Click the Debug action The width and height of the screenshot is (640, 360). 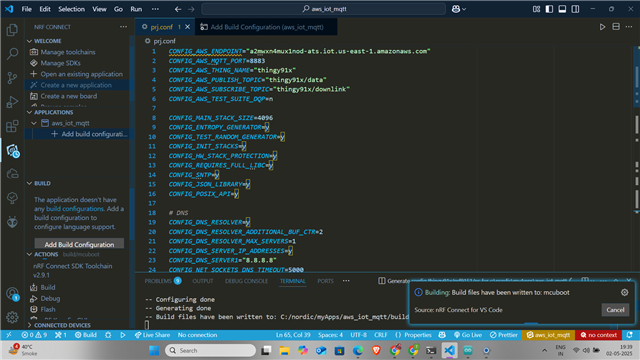click(x=50, y=298)
